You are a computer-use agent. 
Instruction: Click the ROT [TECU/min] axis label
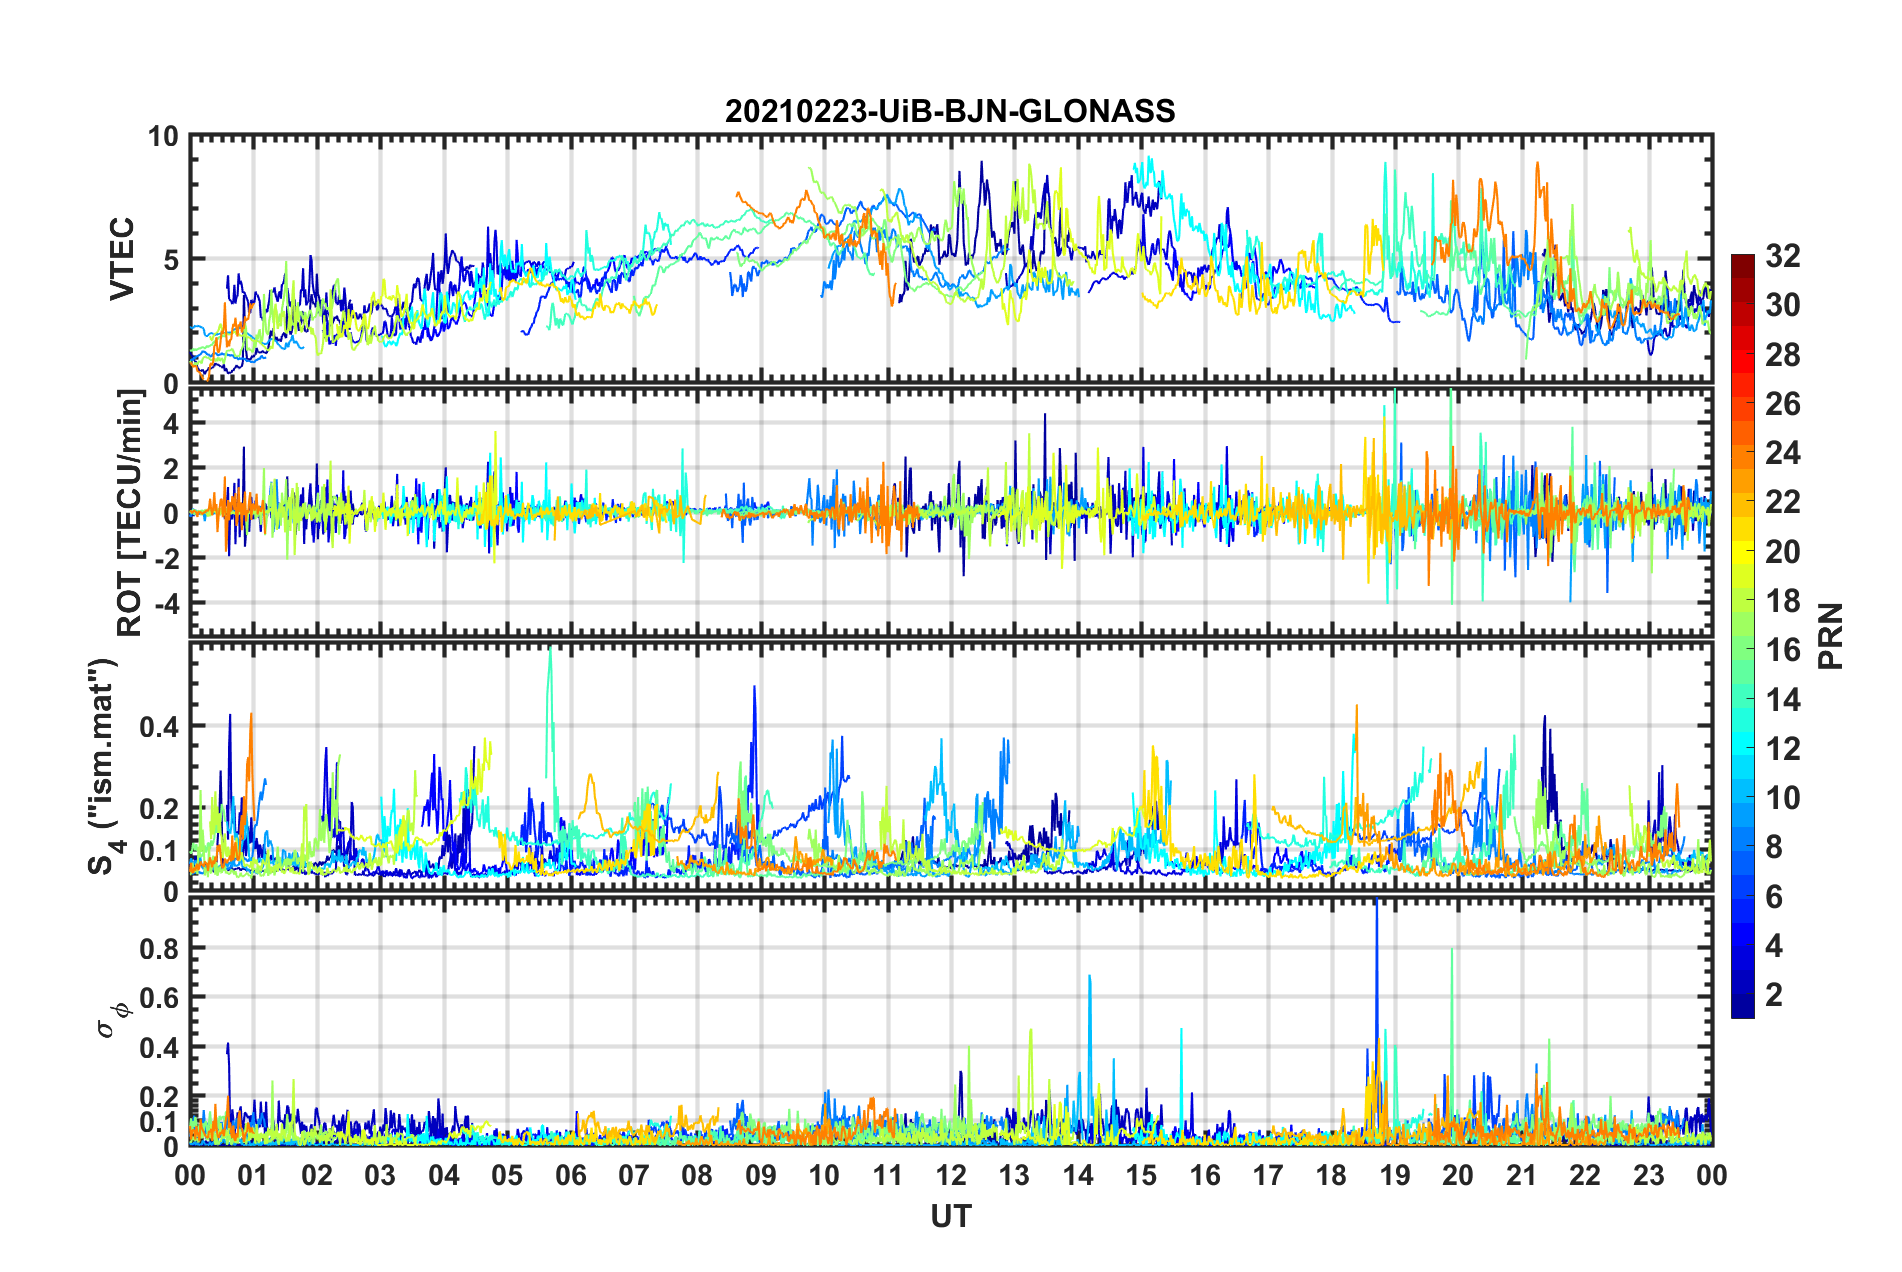(130, 512)
